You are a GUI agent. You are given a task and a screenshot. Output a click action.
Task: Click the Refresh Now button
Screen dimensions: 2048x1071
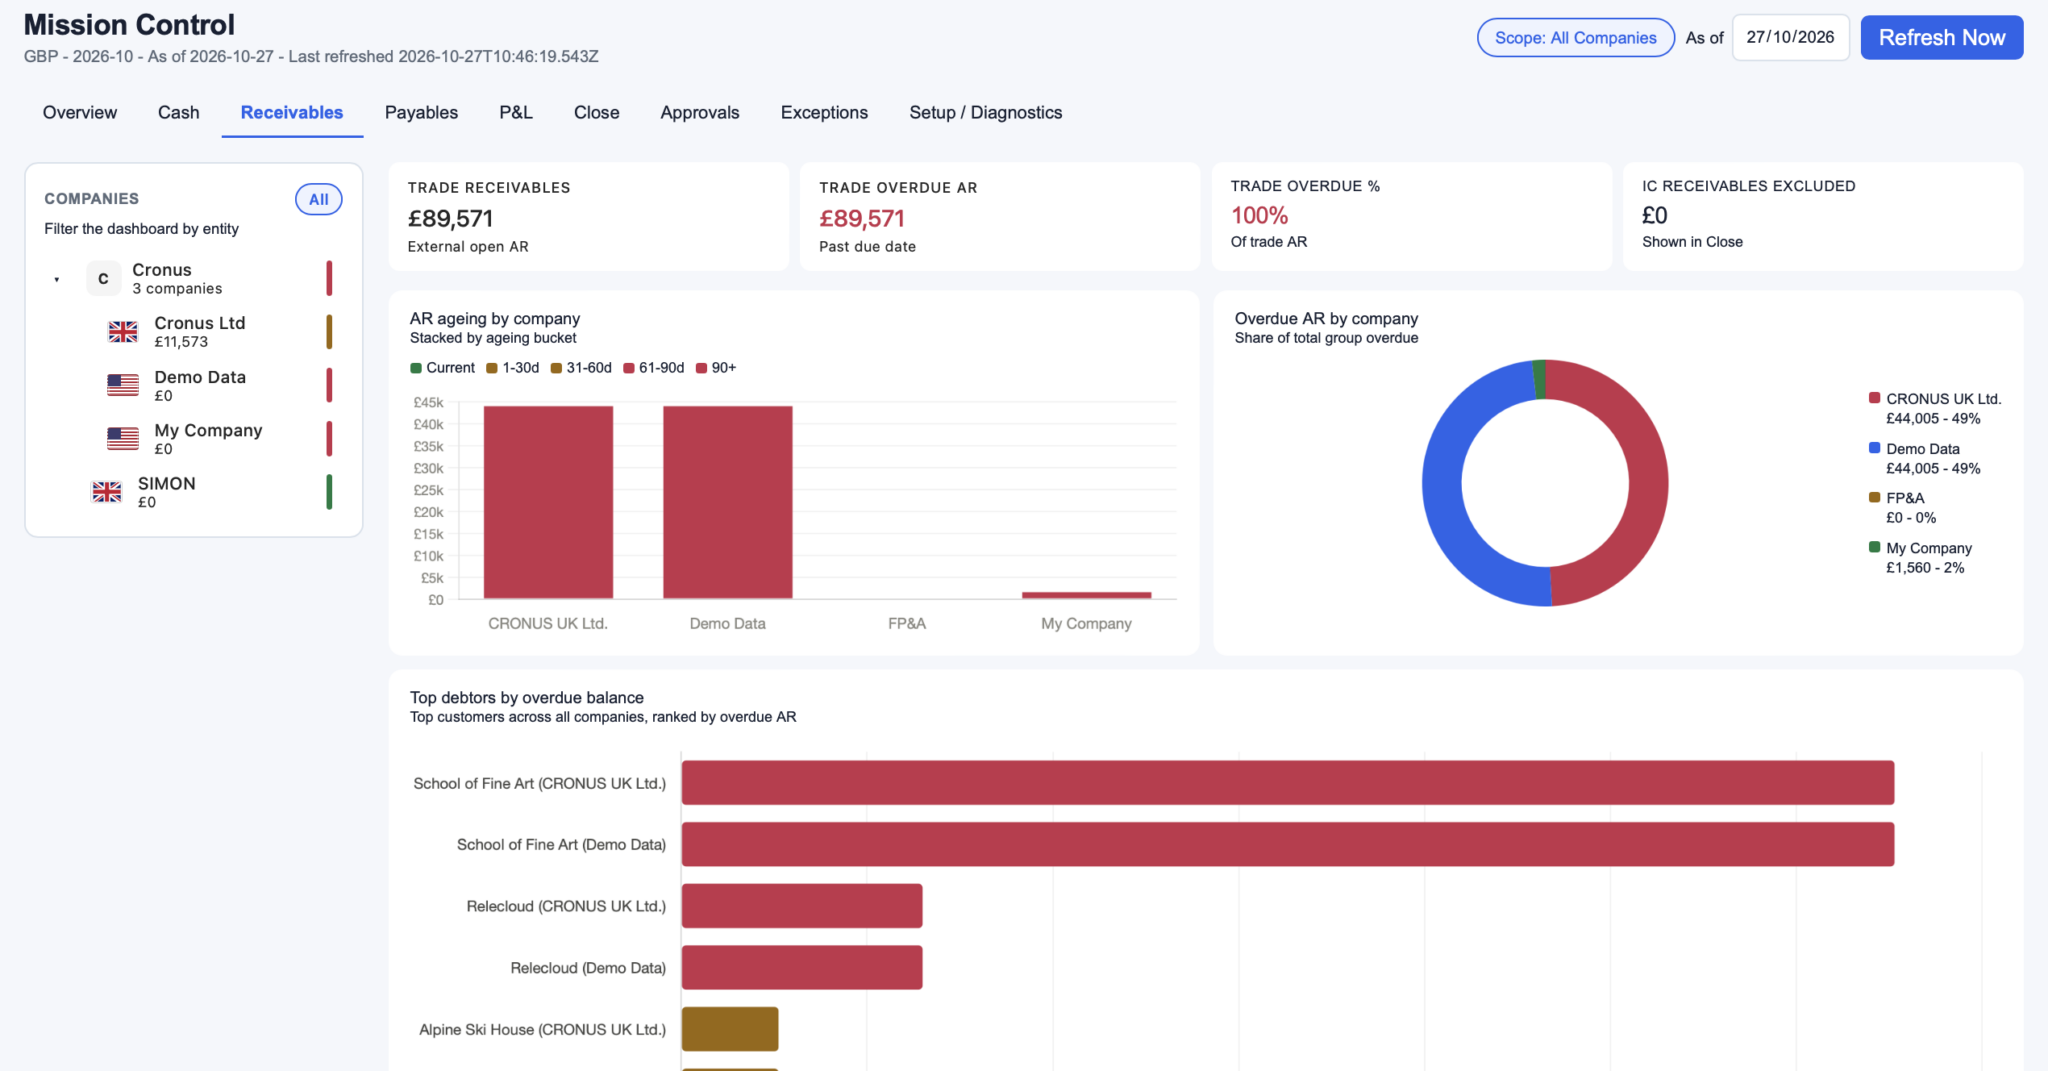coord(1942,37)
